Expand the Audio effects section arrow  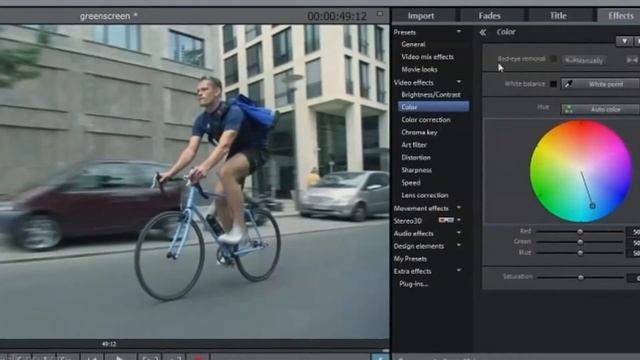pos(459,233)
